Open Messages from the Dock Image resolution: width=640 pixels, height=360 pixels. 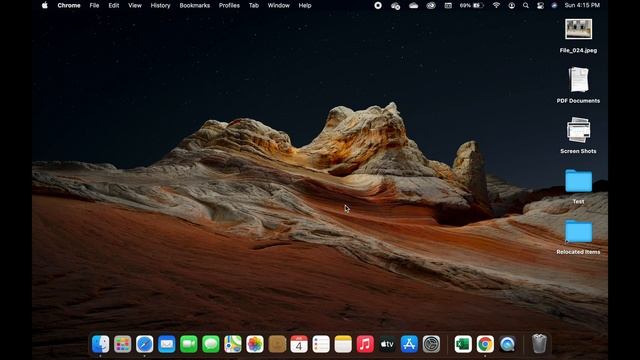tap(211, 344)
